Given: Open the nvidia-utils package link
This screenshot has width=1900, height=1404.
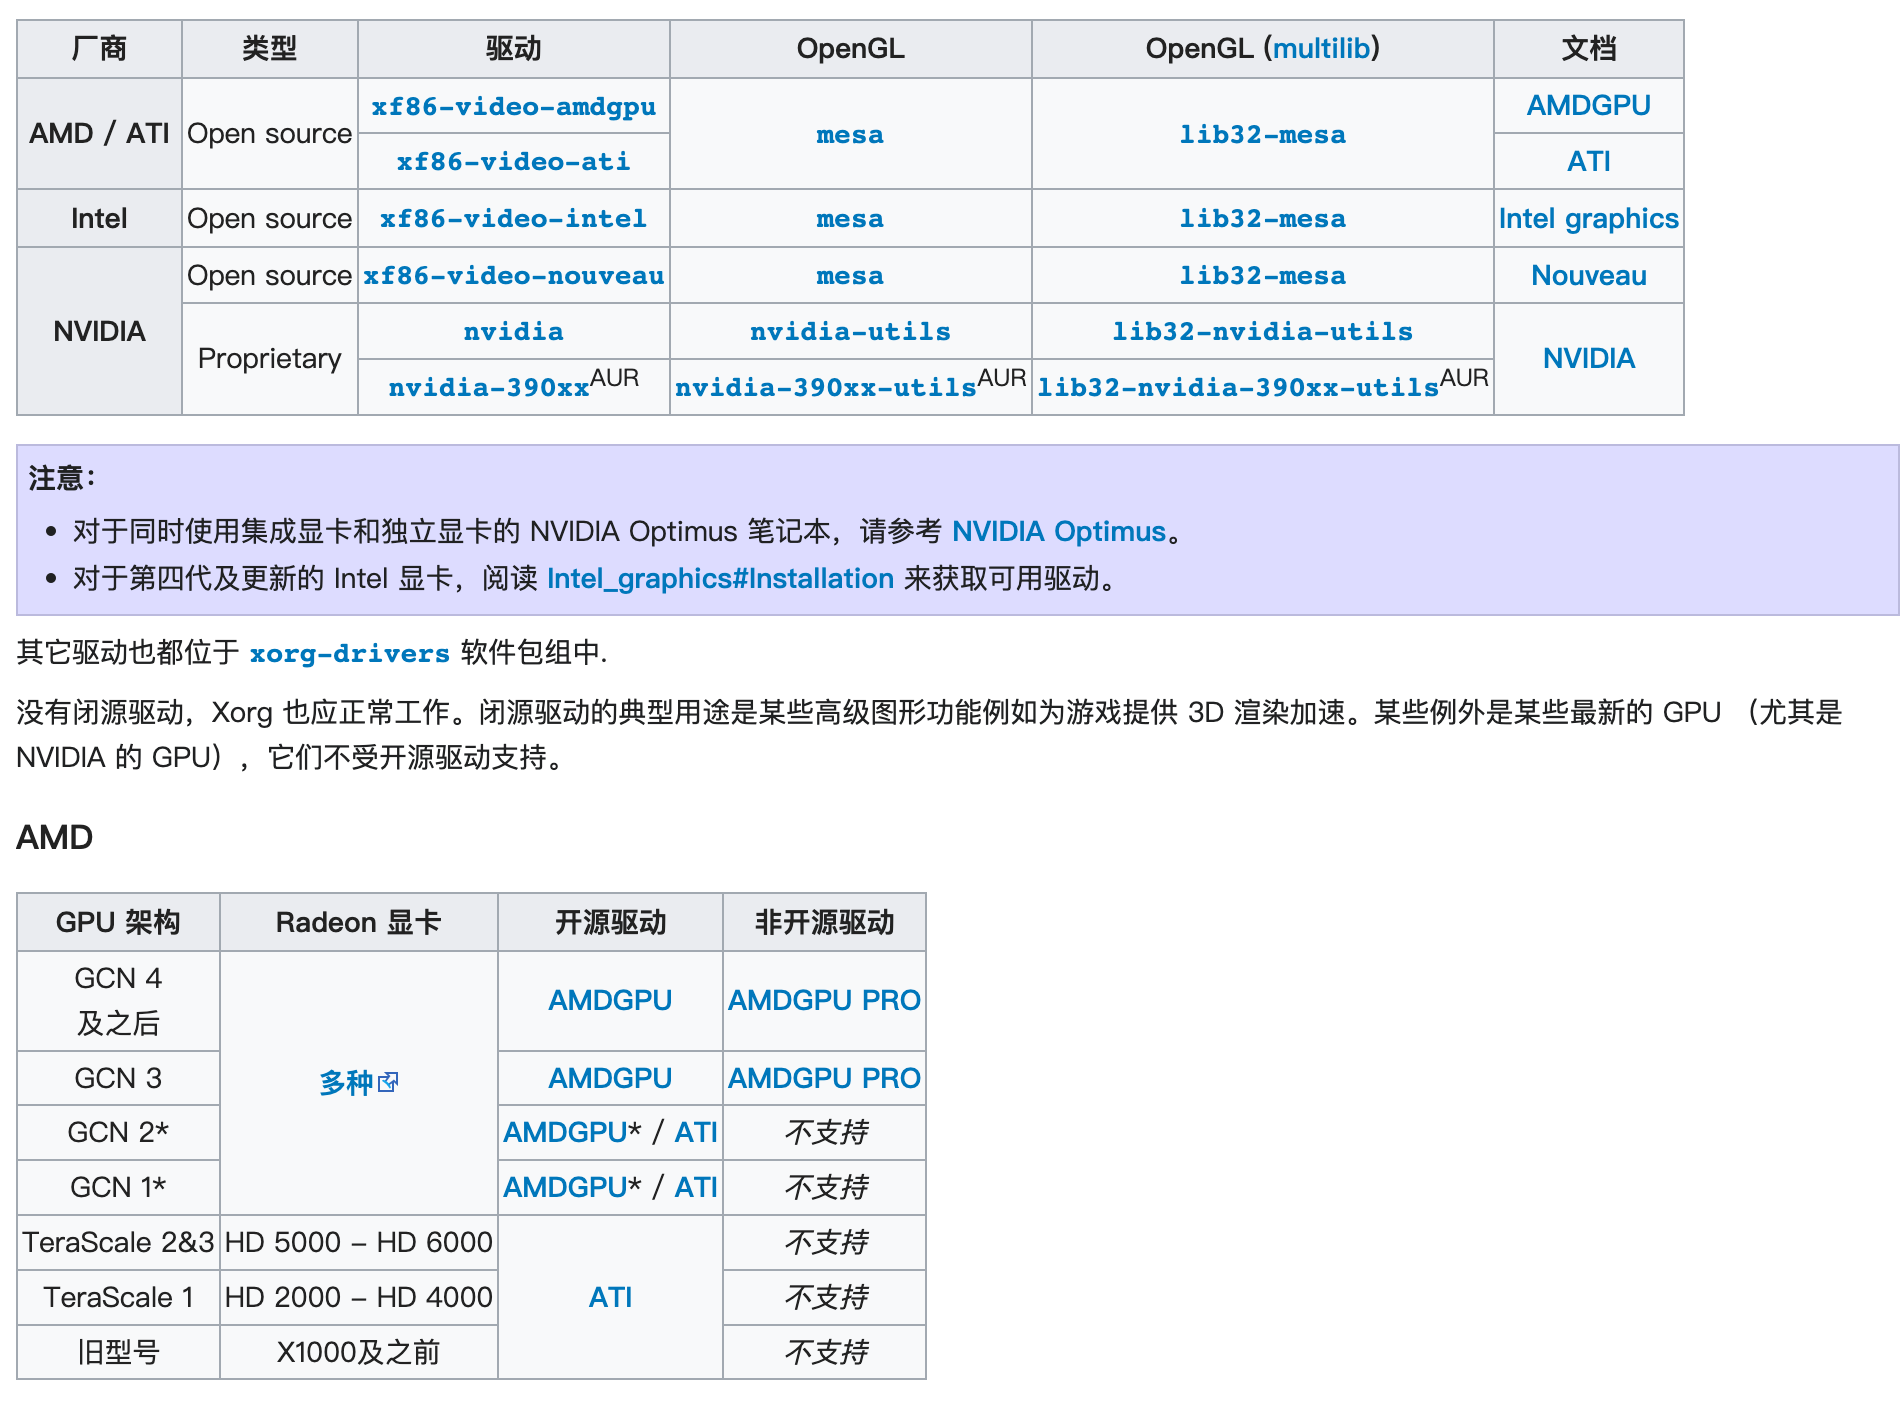Looking at the screenshot, I should click(x=850, y=331).
